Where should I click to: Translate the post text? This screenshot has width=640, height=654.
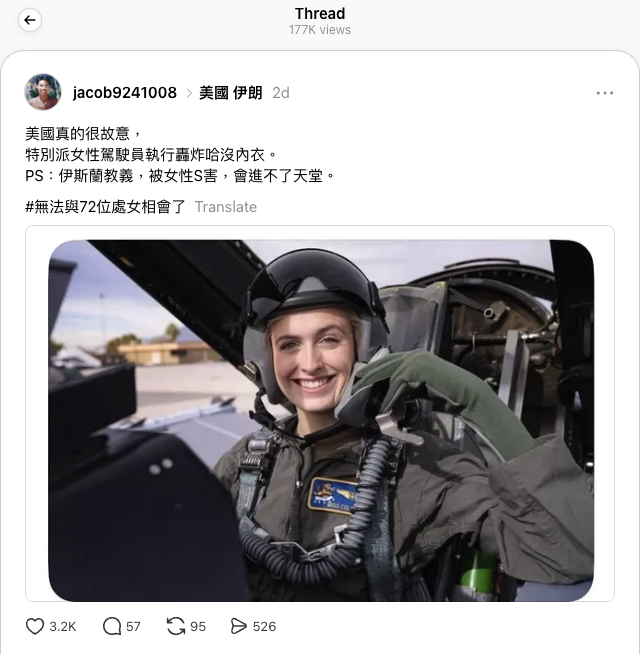click(226, 207)
